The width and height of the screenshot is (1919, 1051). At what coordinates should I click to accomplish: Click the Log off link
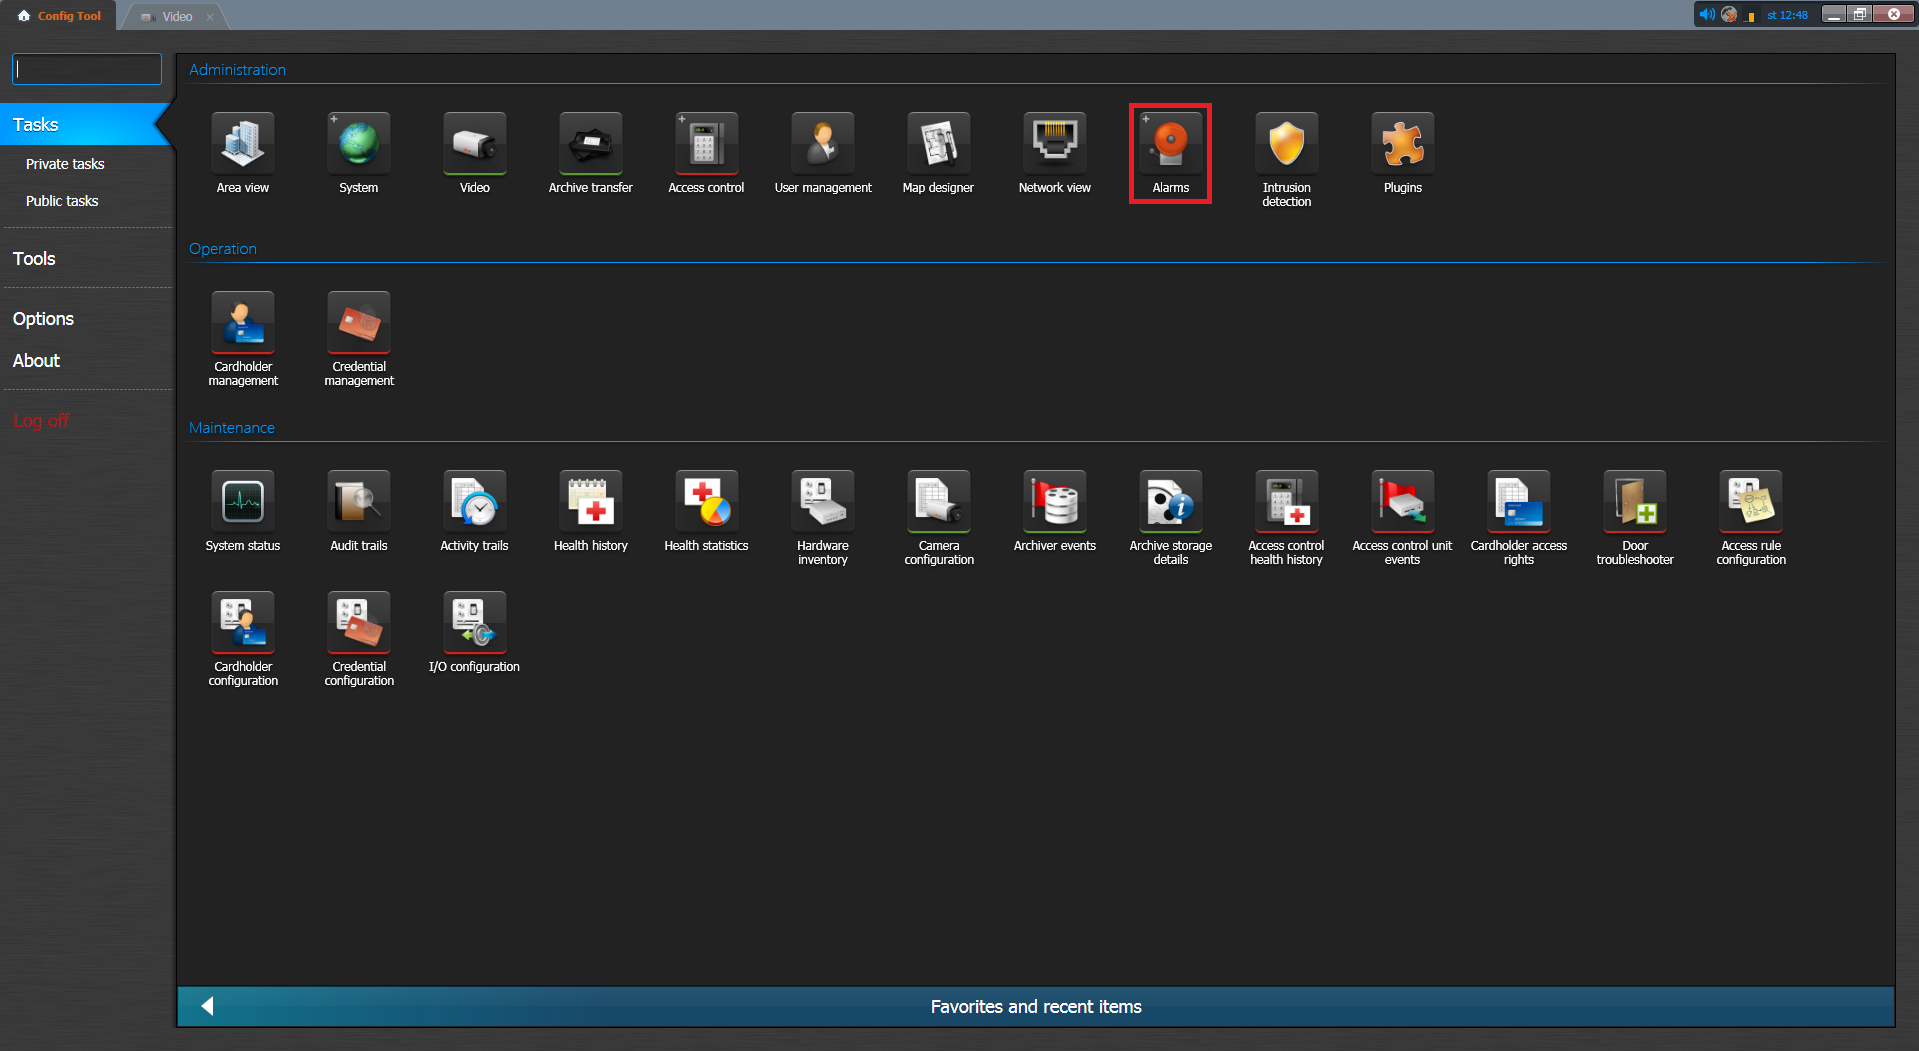tap(41, 421)
